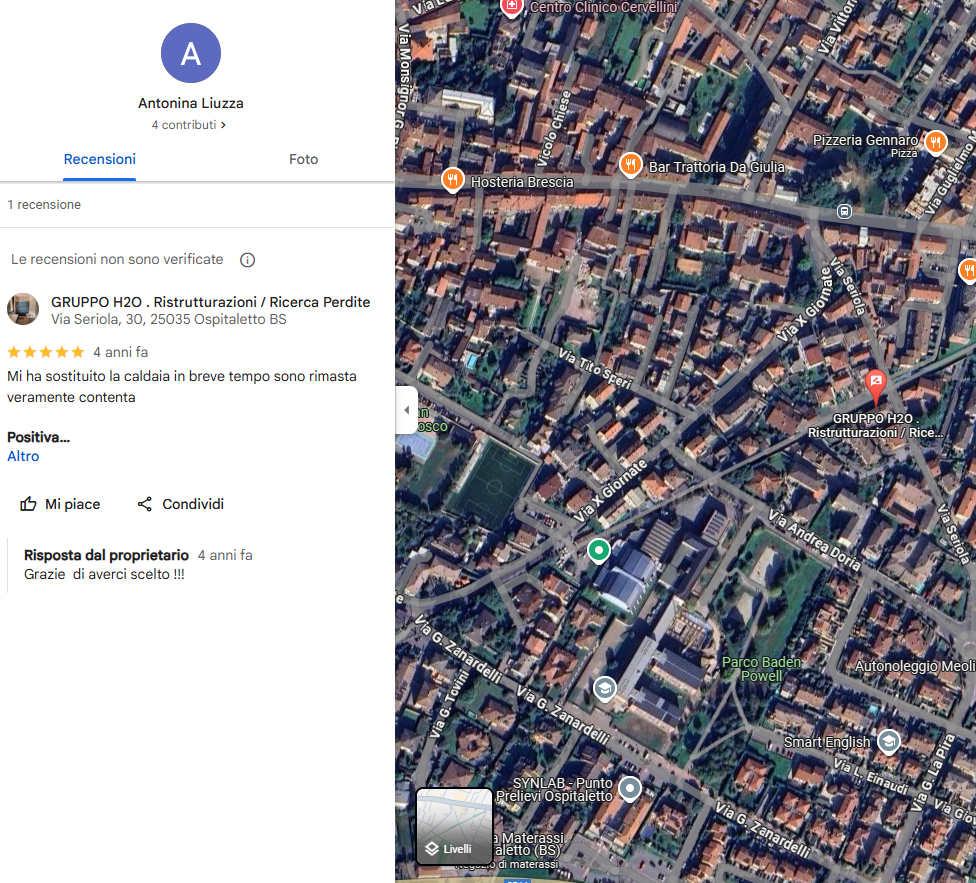The image size is (976, 883).
Task: Click the 'Vicolo Chiese' street label
Action: click(554, 129)
